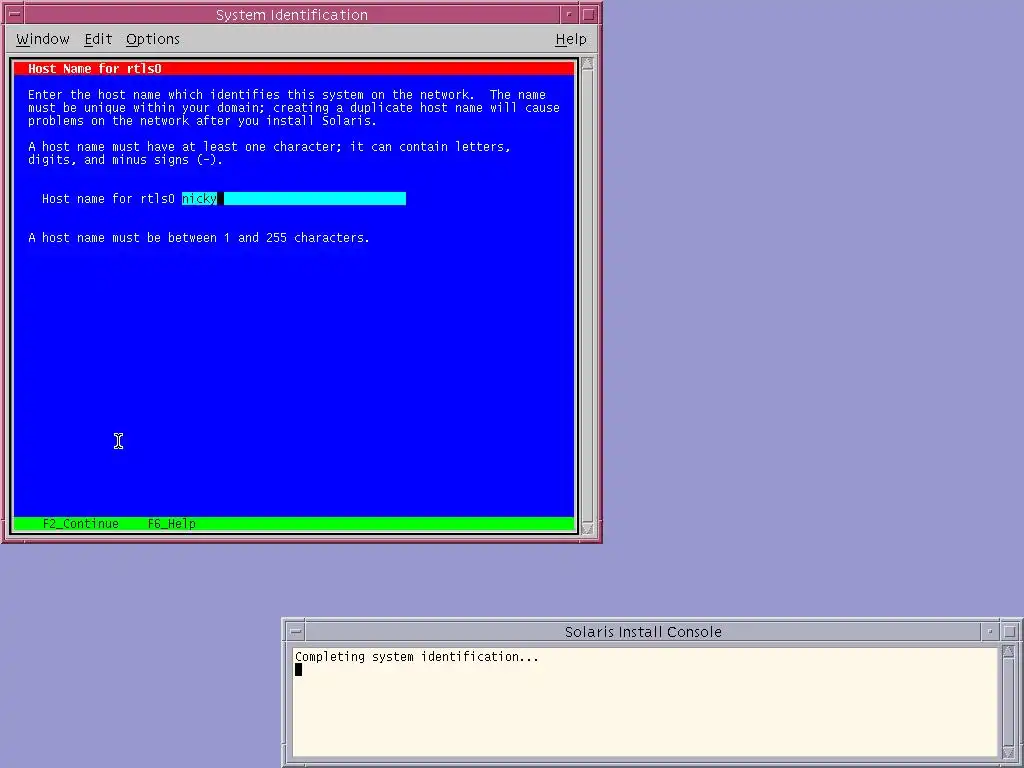Minimize the System Identification window

[x=569, y=14]
